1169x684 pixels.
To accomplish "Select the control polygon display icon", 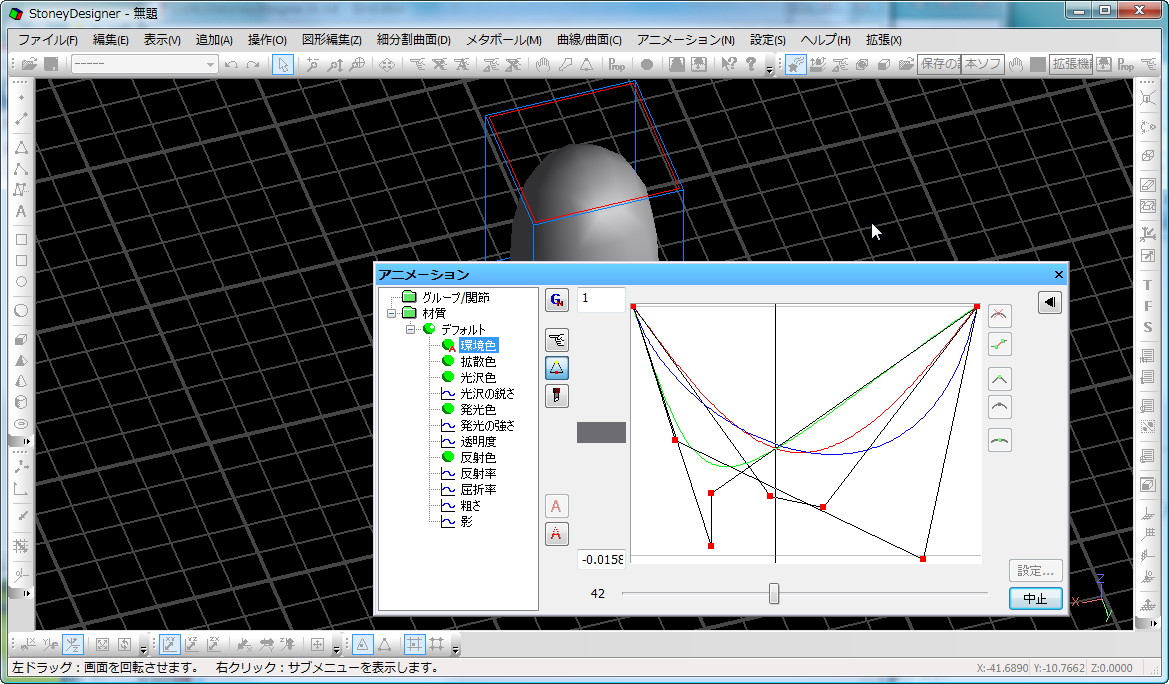I will [x=557, y=367].
